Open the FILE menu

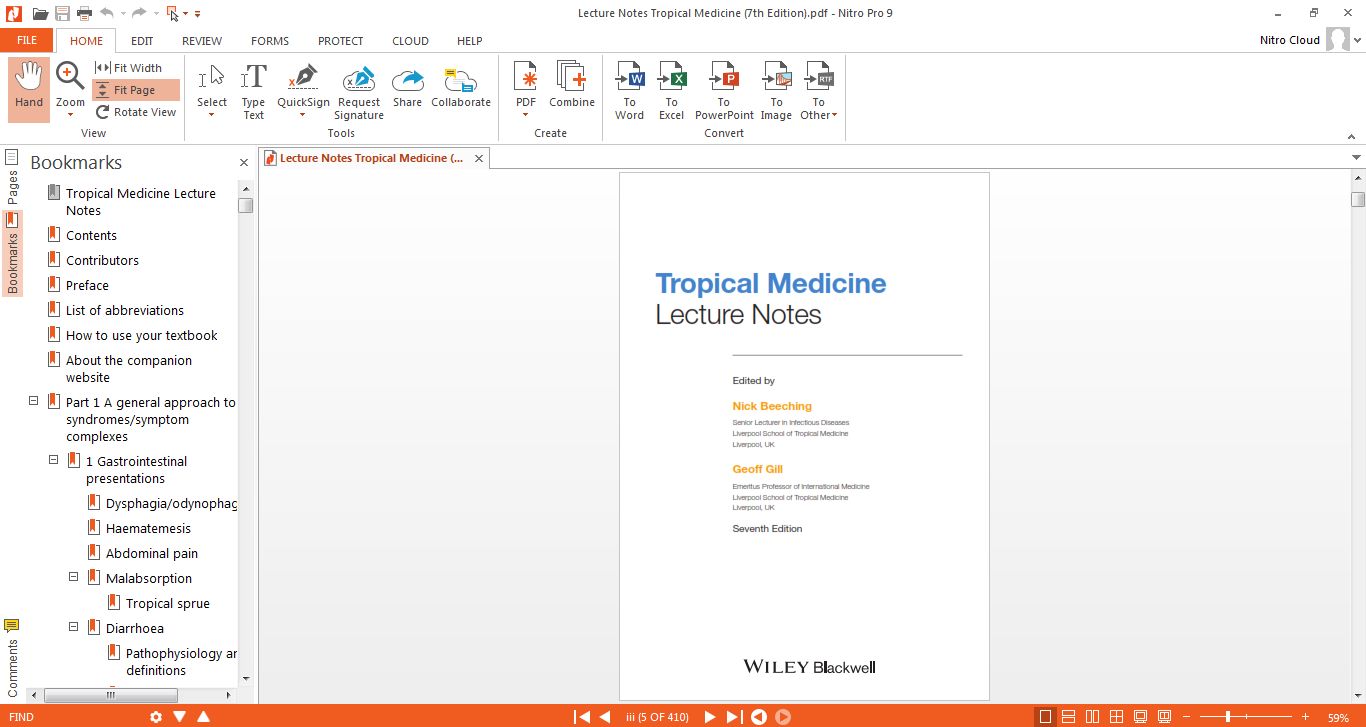click(x=27, y=40)
